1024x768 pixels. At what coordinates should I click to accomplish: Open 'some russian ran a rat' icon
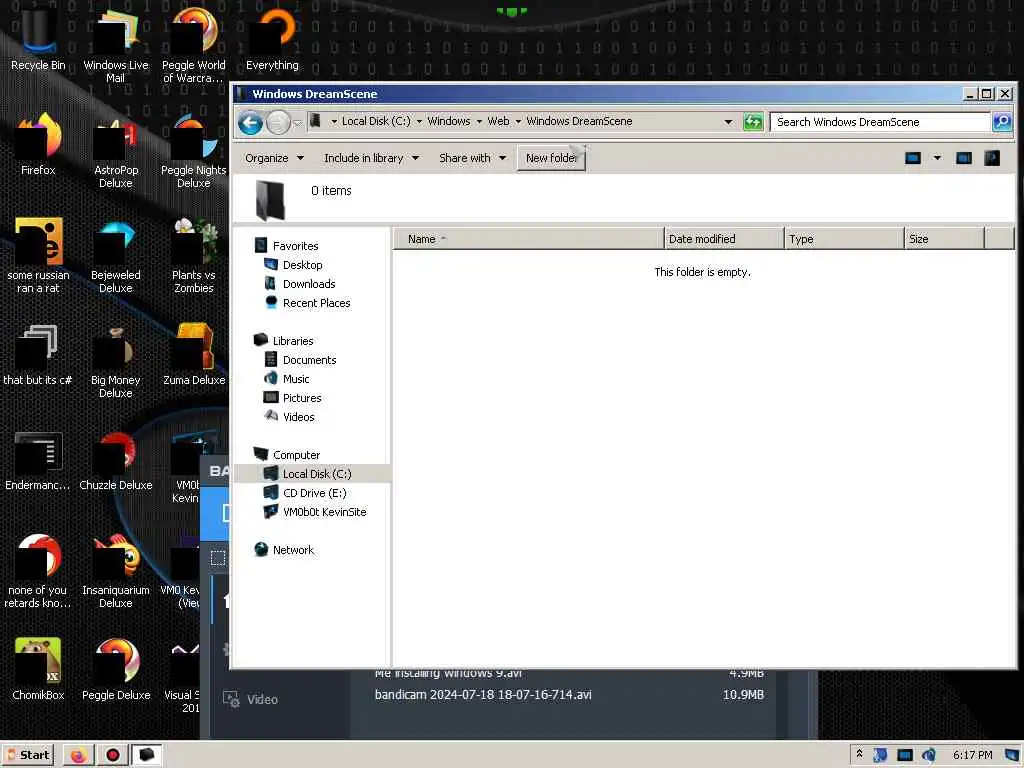tap(38, 255)
